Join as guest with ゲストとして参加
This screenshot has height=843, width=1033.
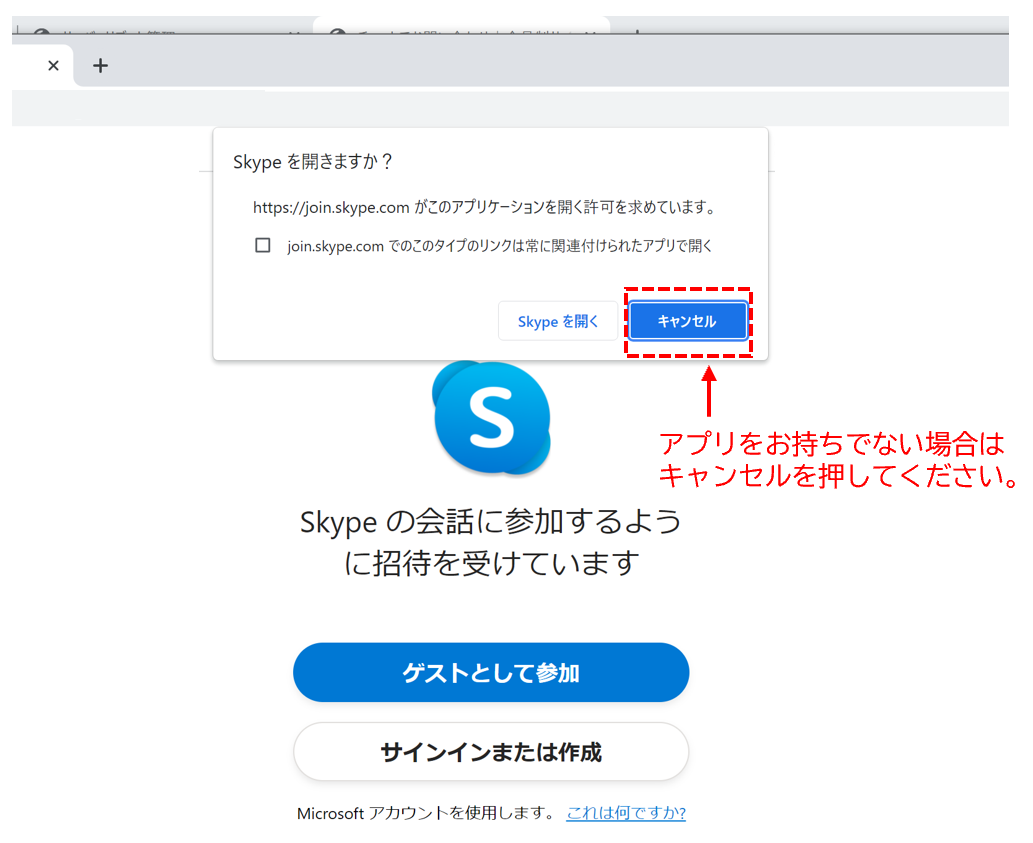click(x=491, y=672)
